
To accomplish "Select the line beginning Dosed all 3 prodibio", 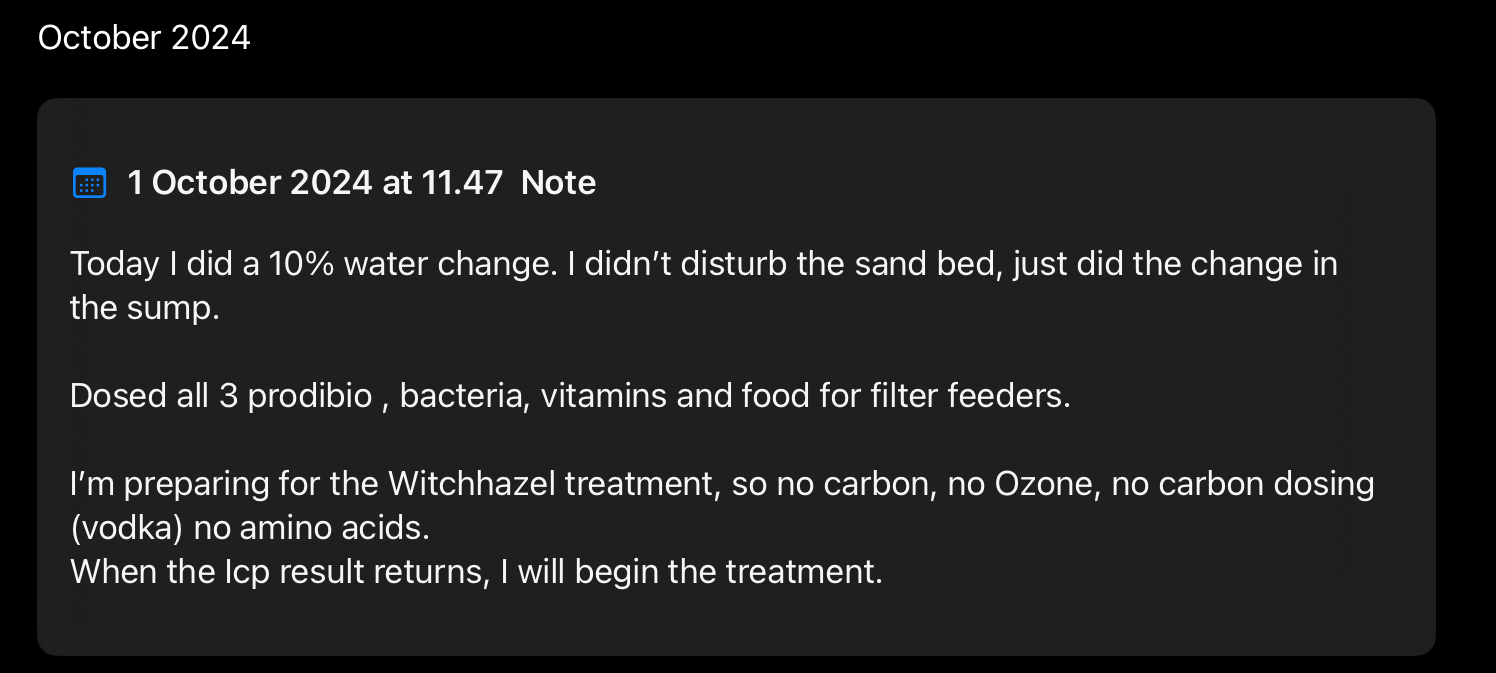I will click(x=570, y=396).
